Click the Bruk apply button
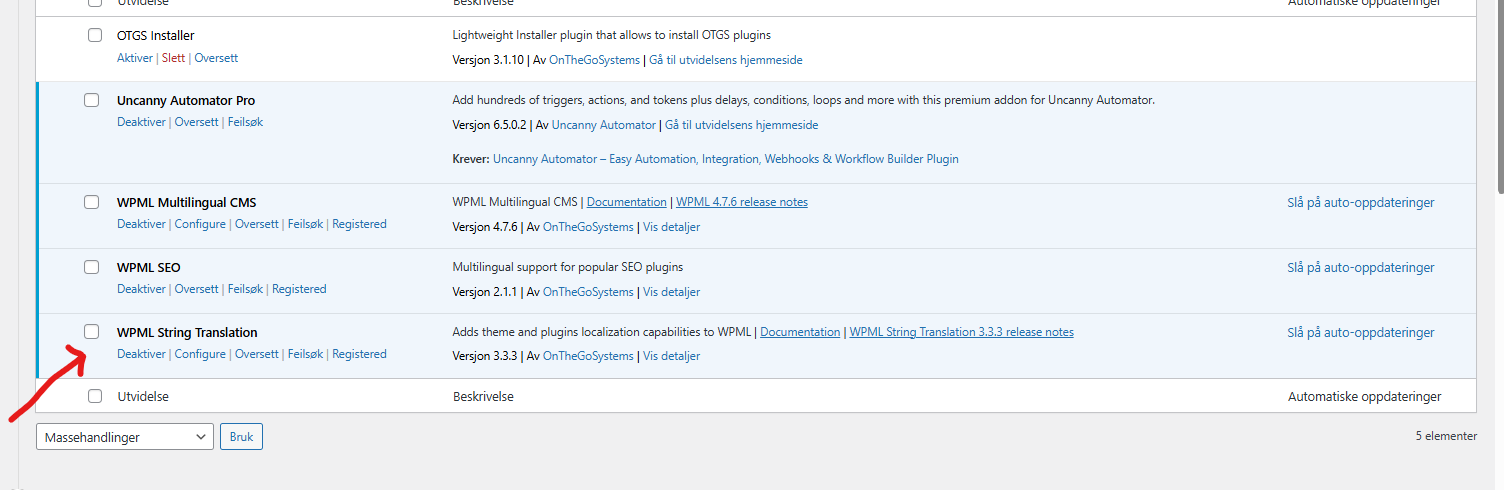 pyautogui.click(x=241, y=437)
